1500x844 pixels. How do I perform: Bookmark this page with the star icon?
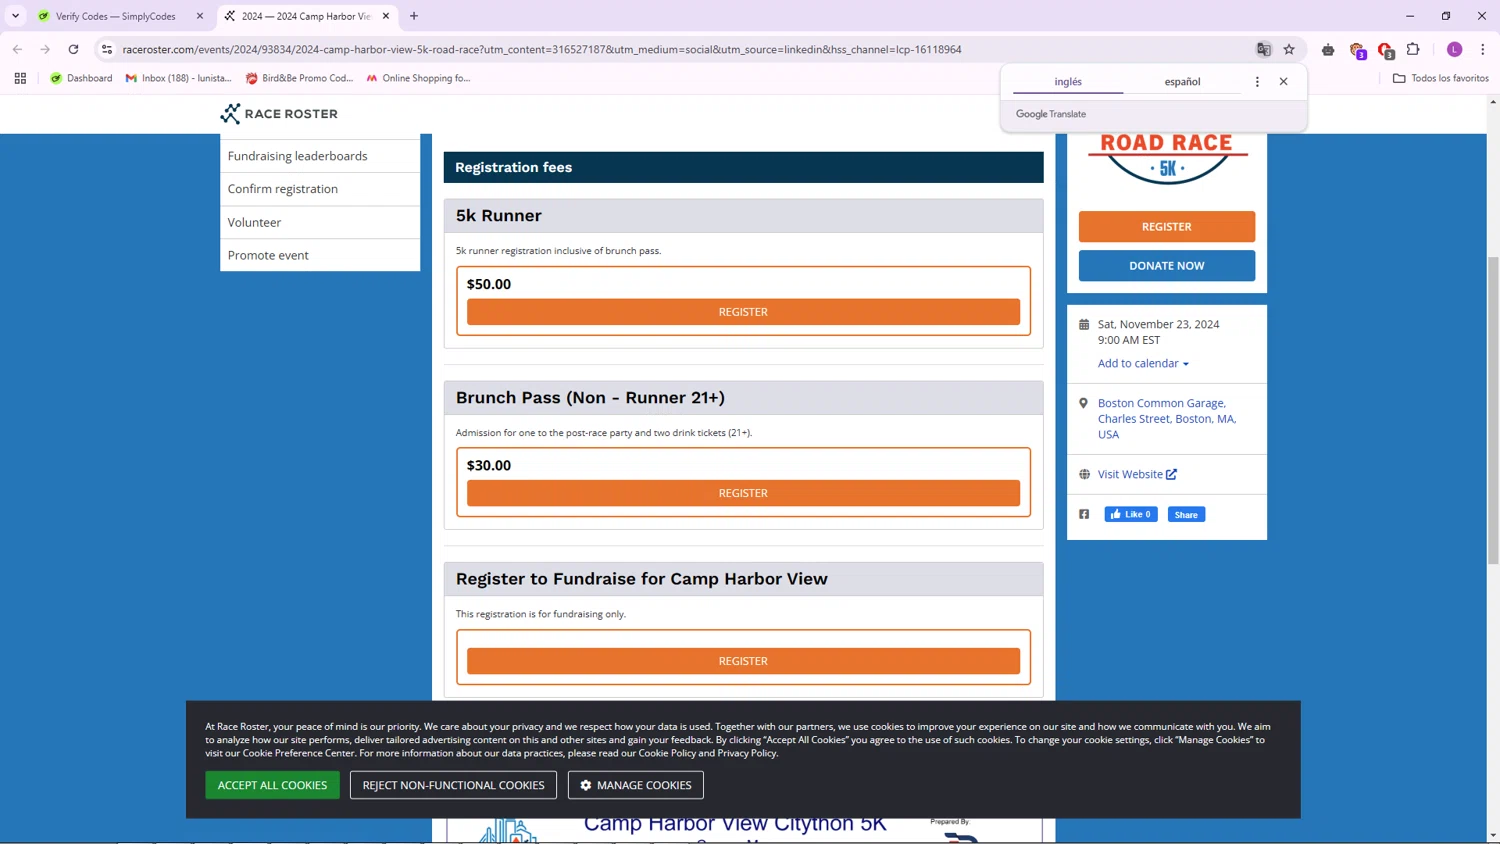(1289, 49)
